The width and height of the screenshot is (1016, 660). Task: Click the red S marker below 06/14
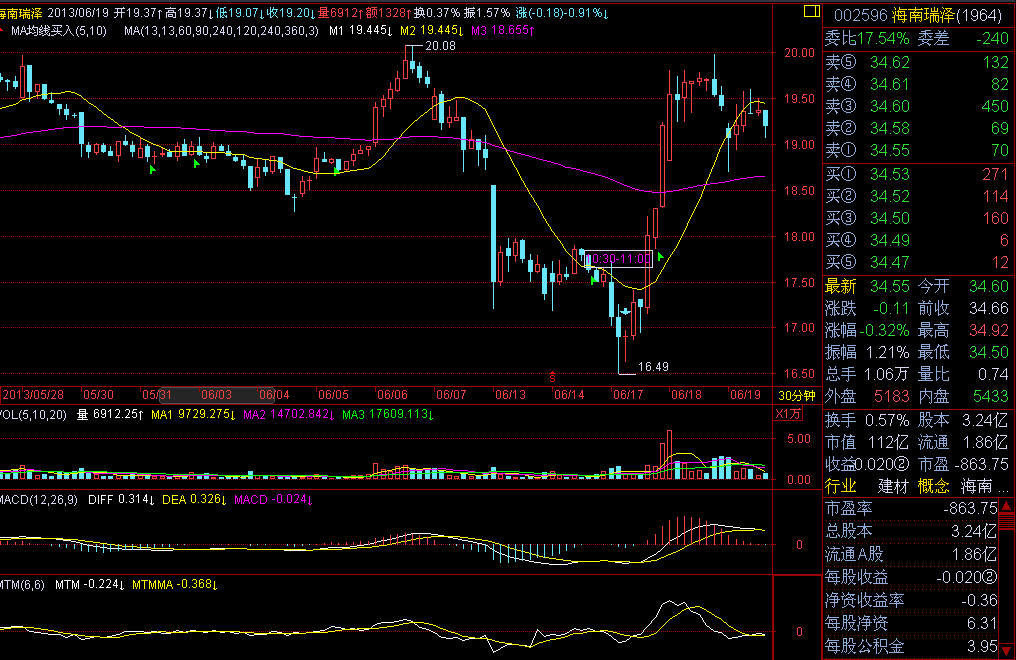[x=552, y=377]
